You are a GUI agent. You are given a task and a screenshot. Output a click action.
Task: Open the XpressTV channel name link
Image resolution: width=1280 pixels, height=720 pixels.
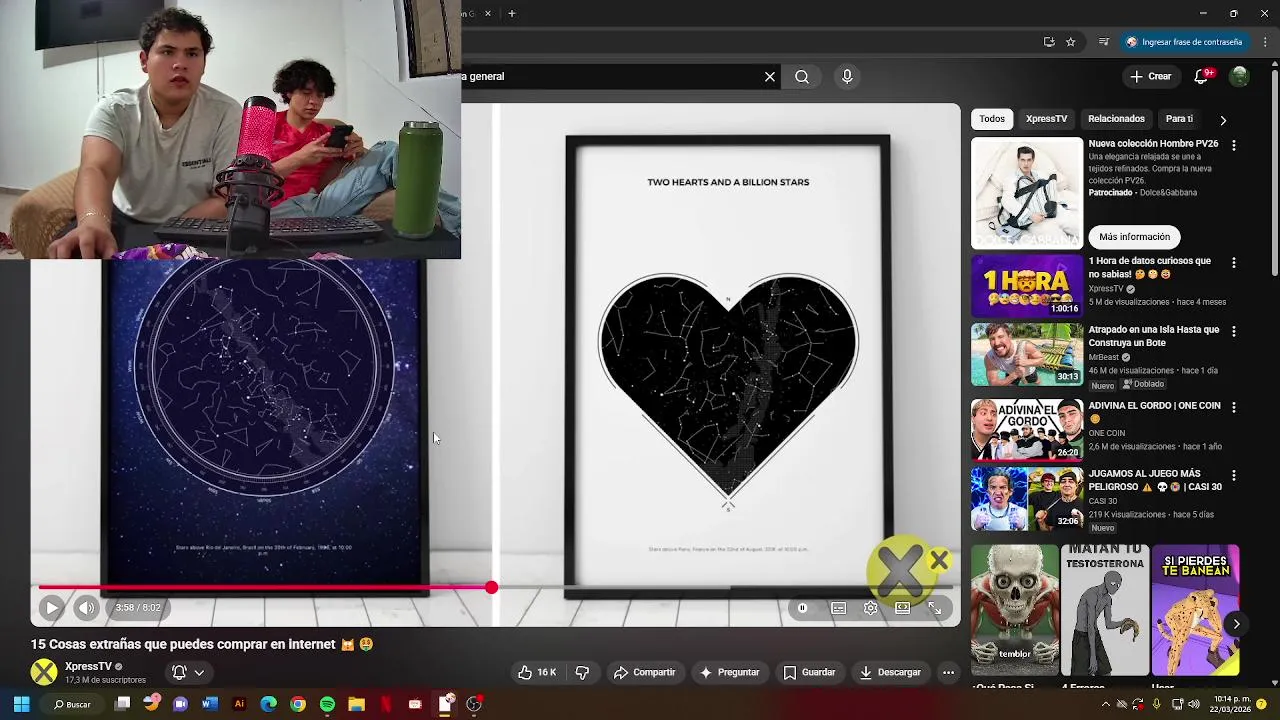coord(88,667)
